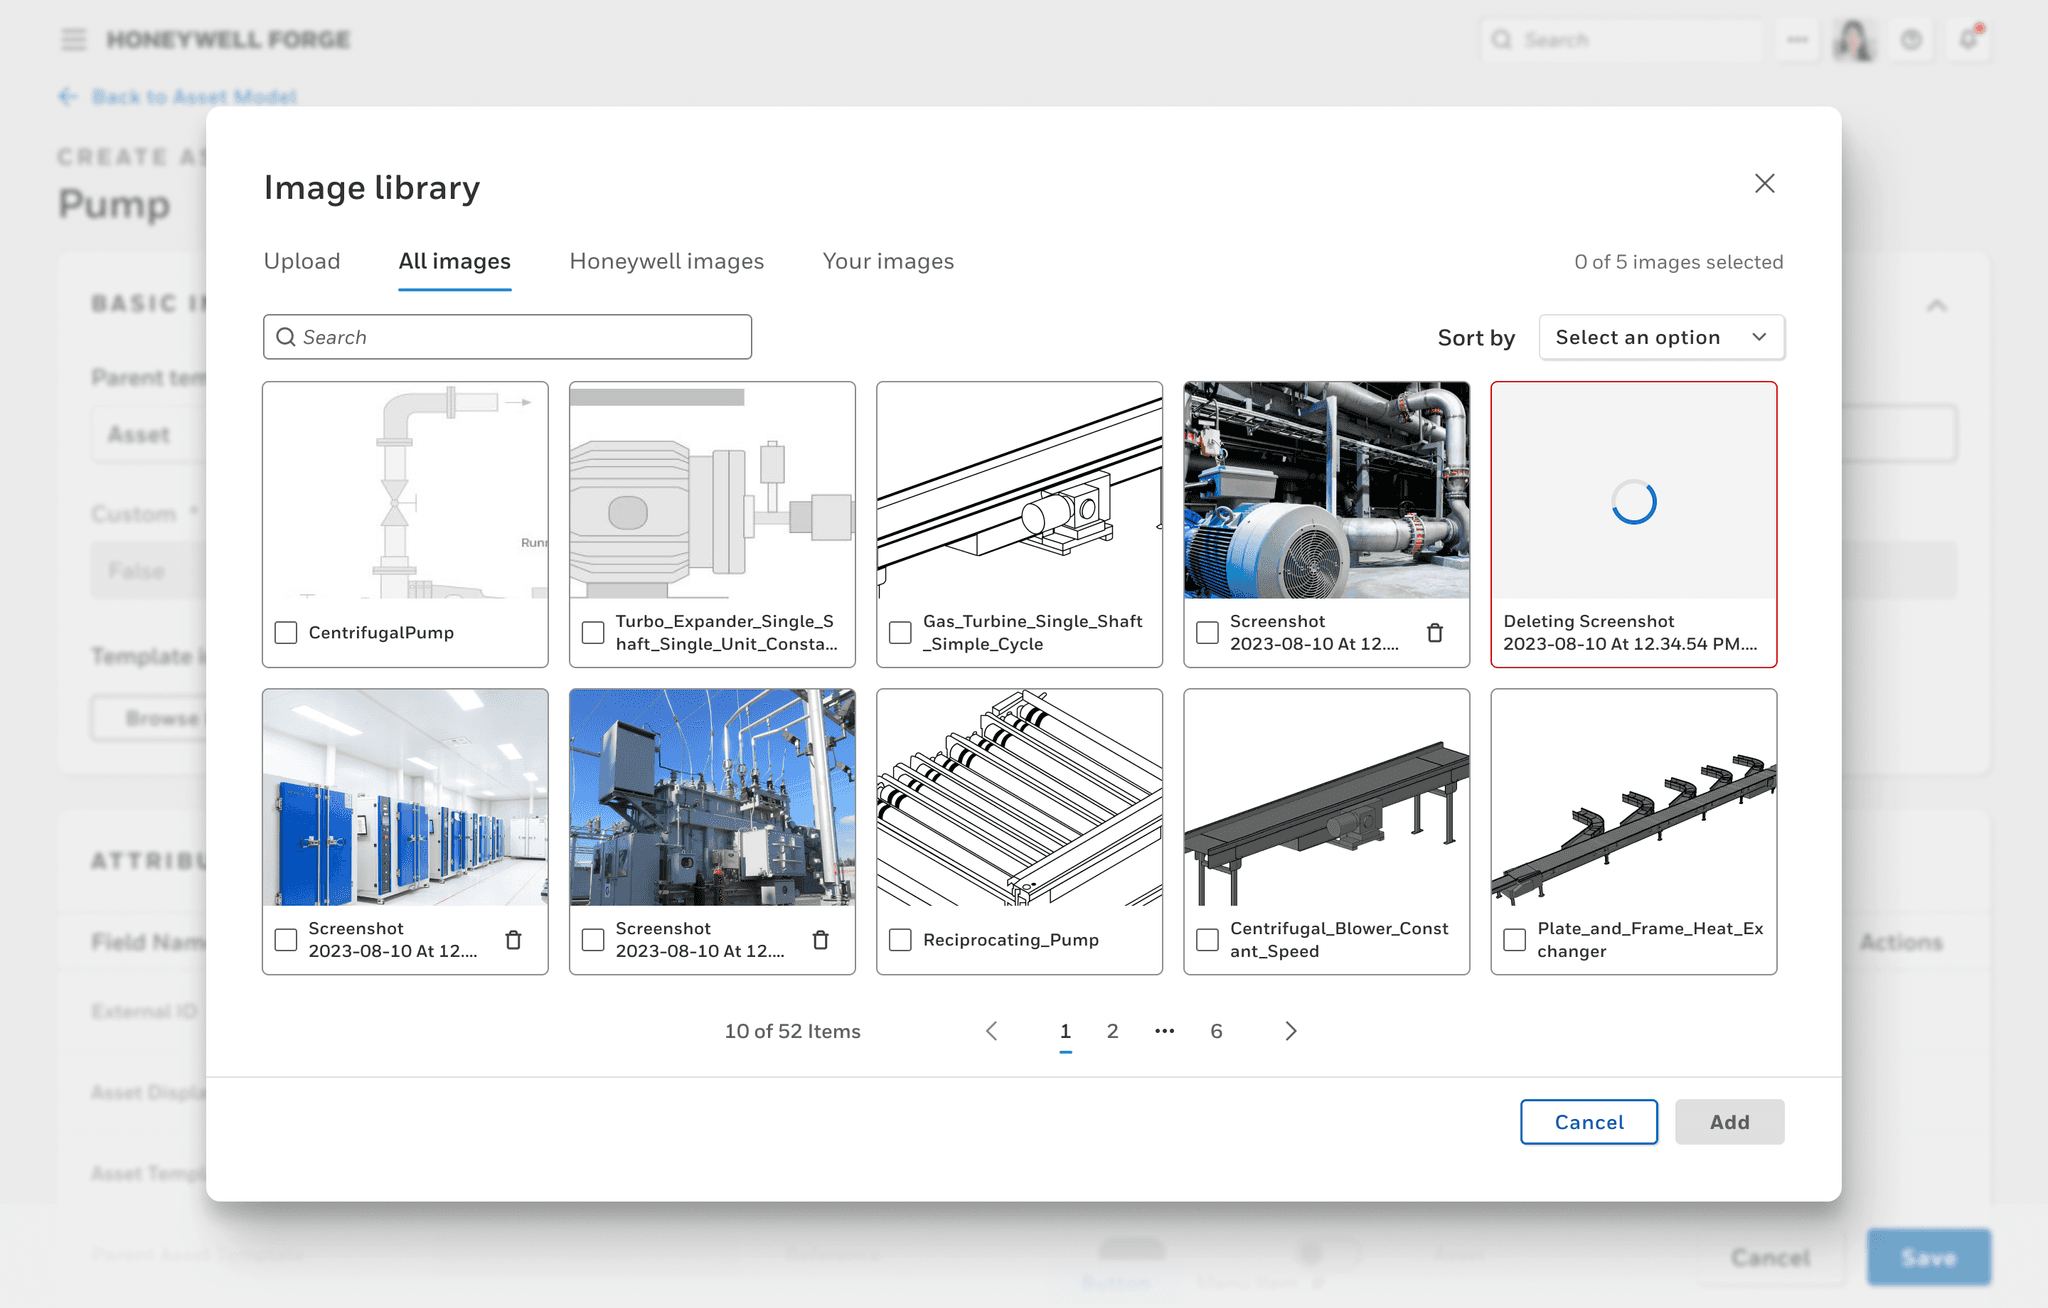2048x1308 pixels.
Task: Navigate to page 2 of images
Action: pyautogui.click(x=1112, y=1030)
